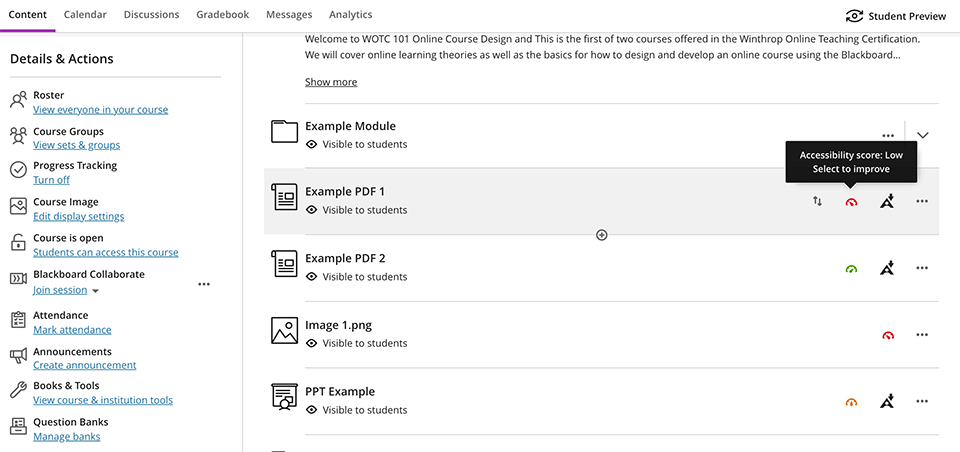Click the Create announcement link

84,365
